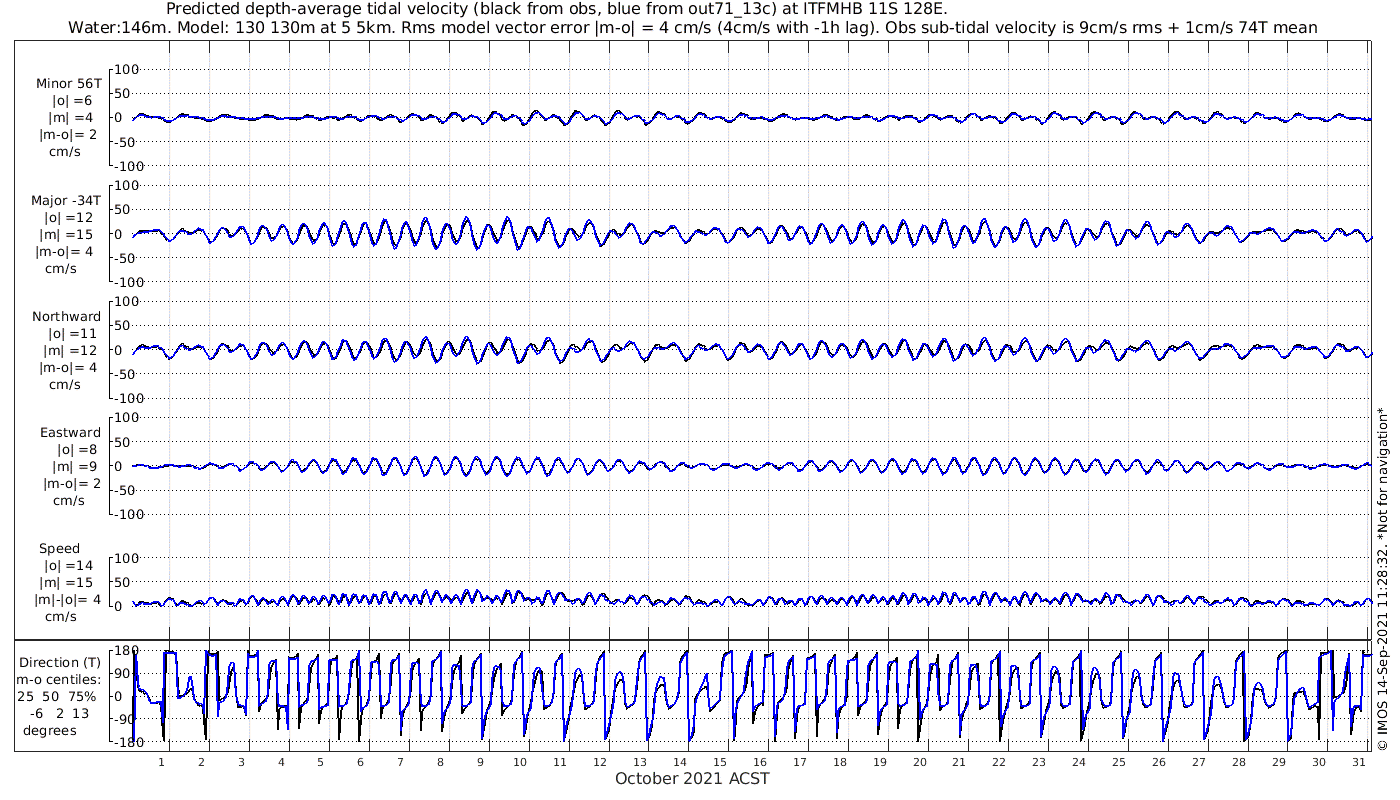Click the 'cm/s' unit under the Major label

[x=60, y=268]
